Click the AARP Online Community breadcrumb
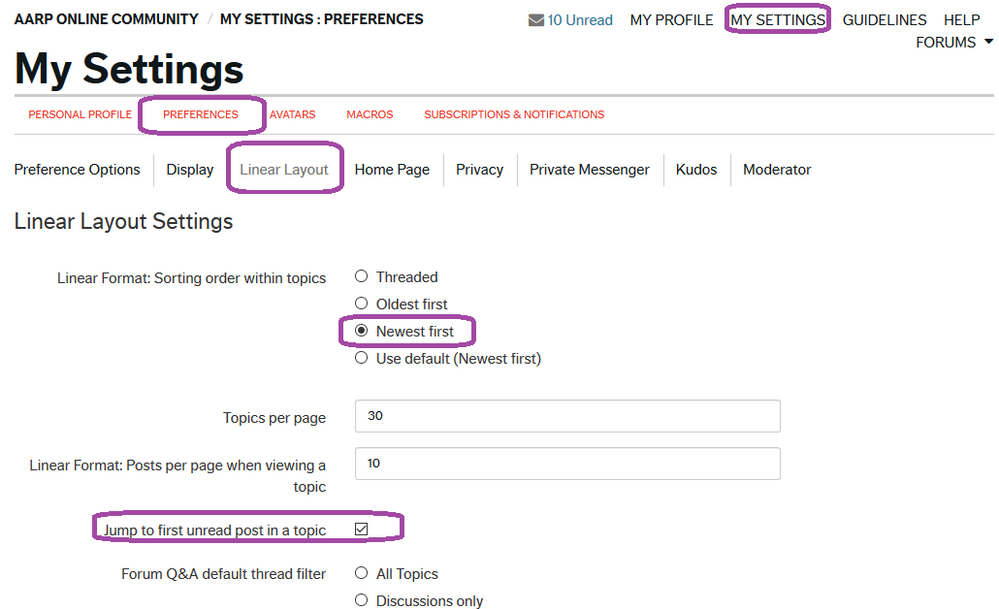Image resolution: width=999 pixels, height=609 pixels. (106, 19)
